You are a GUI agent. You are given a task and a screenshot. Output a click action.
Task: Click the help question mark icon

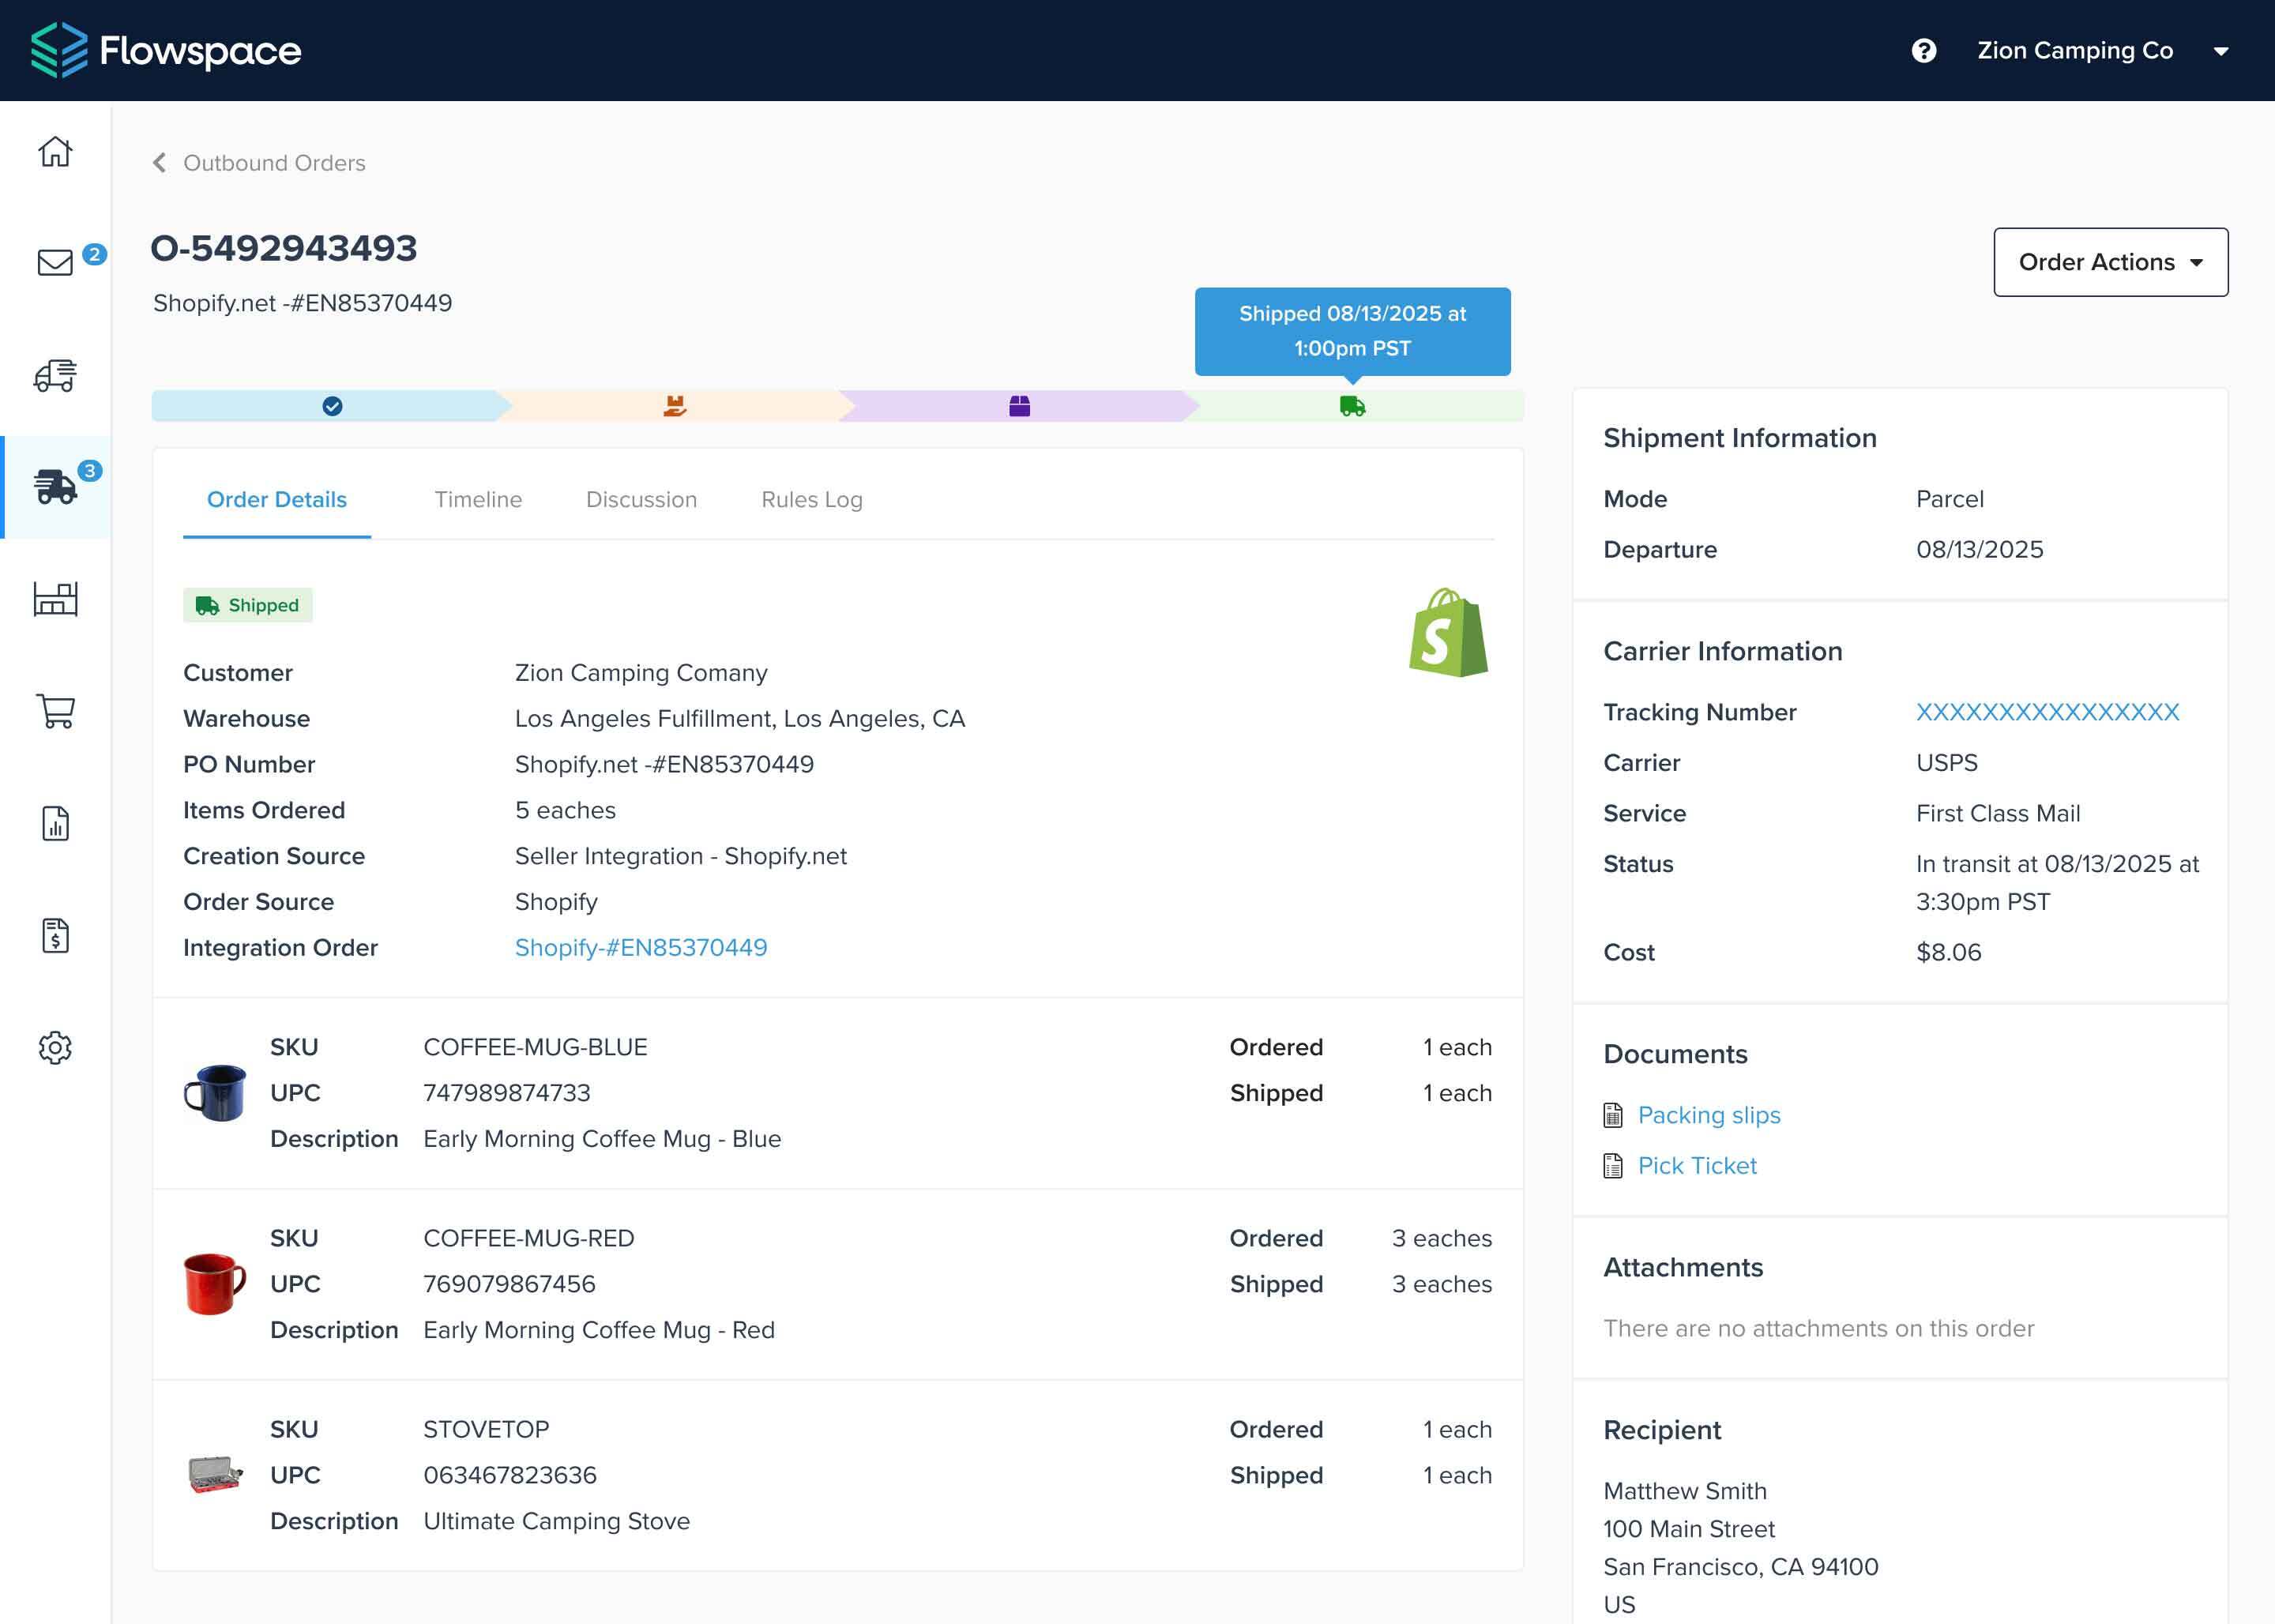click(x=1923, y=51)
